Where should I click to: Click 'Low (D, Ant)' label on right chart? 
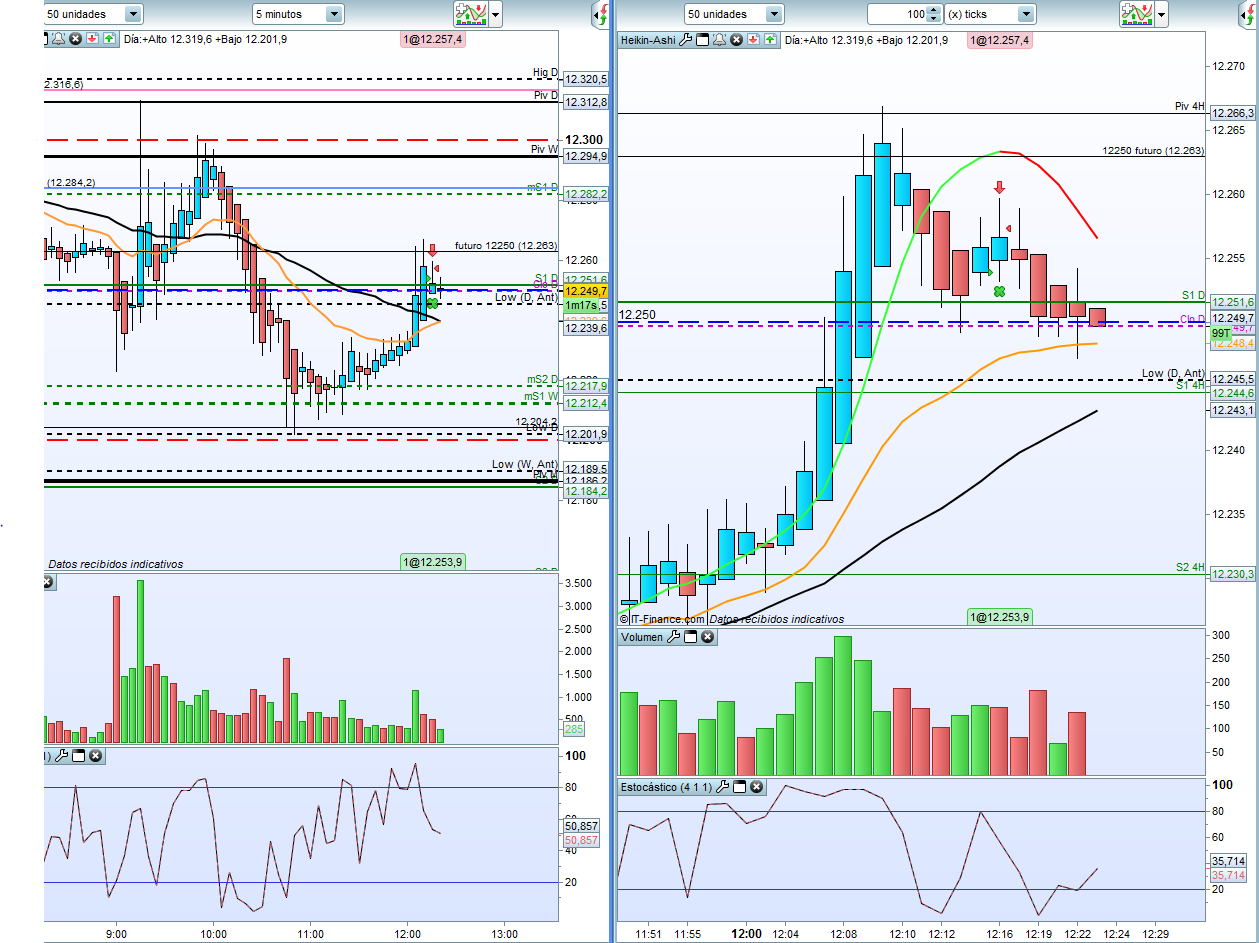coord(1173,373)
